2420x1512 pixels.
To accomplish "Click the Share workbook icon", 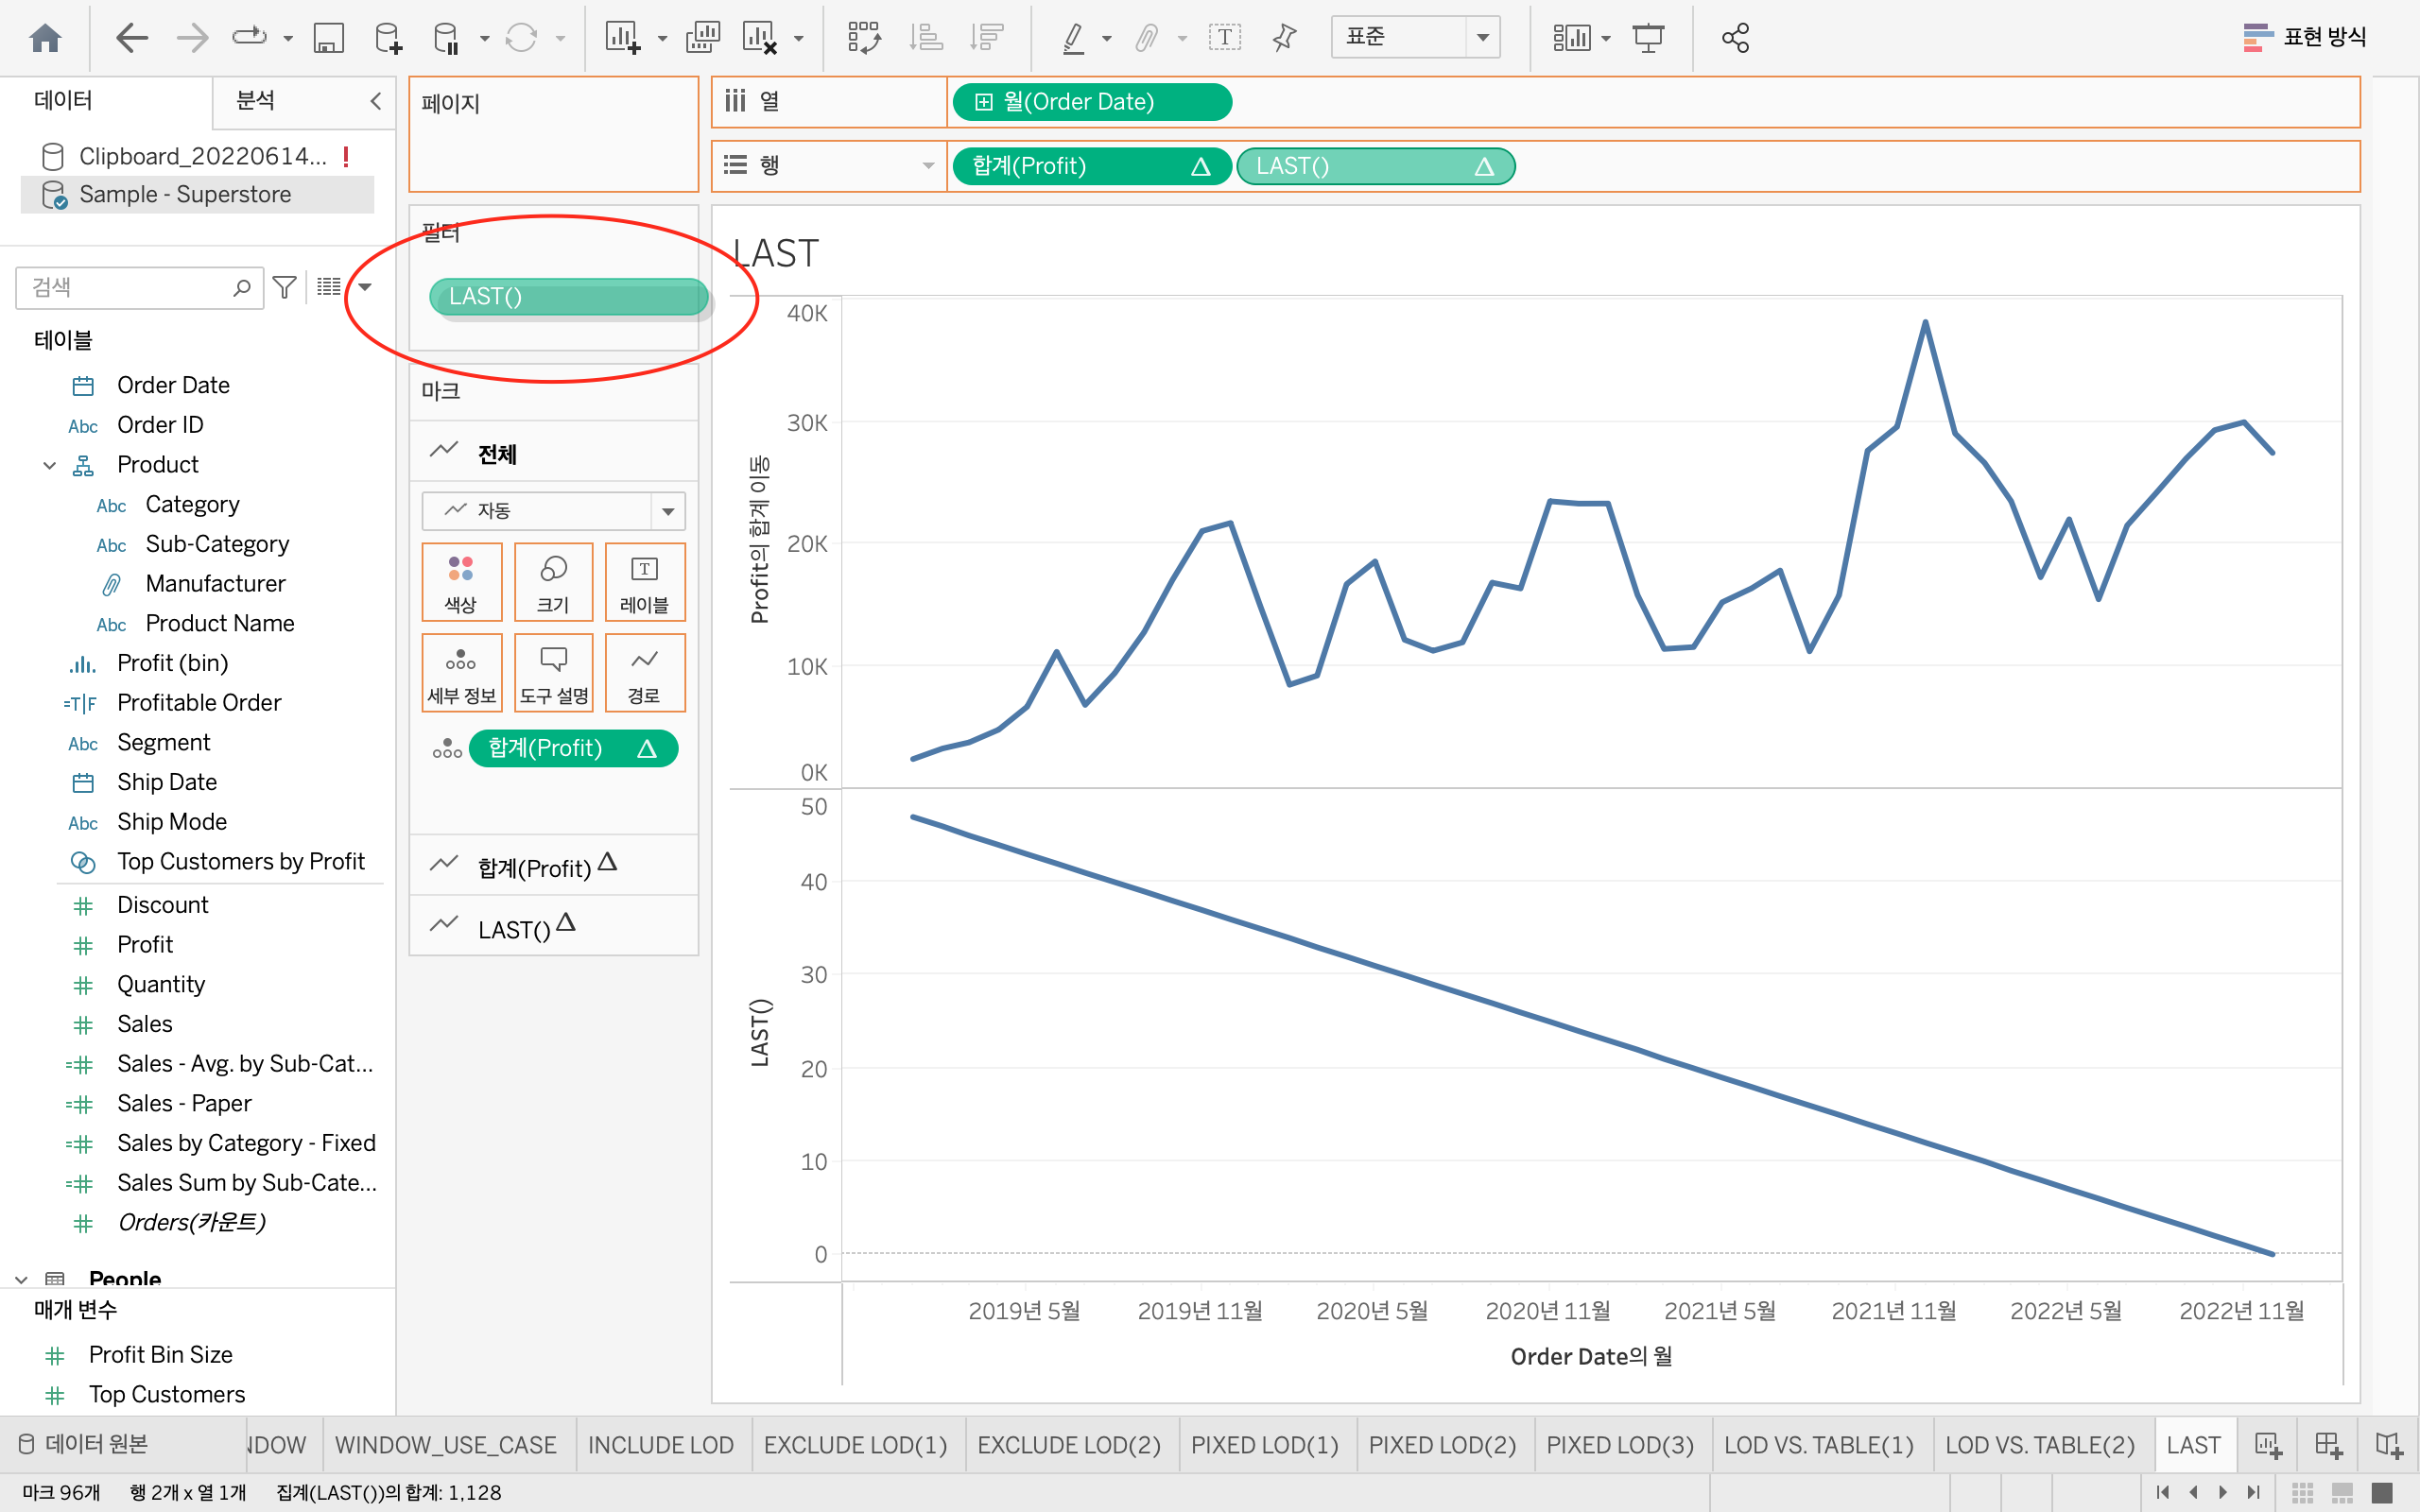I will (1735, 38).
